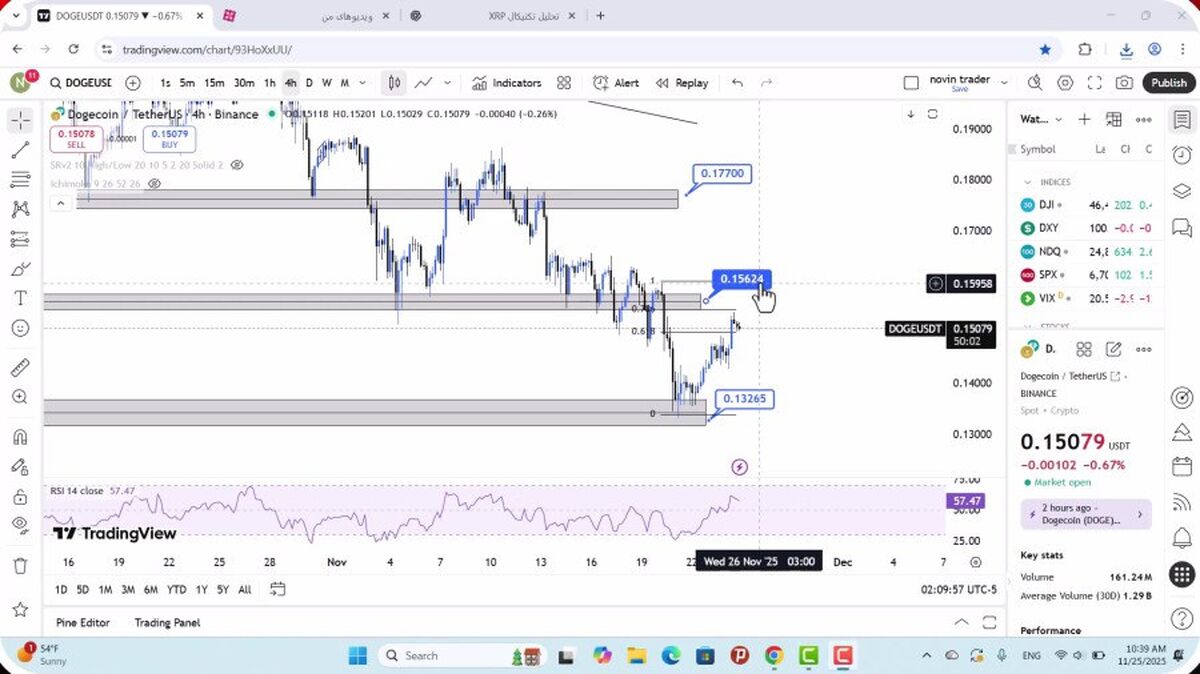Open indicator templates grid icon
Screen dimensions: 1200x674
[564, 83]
